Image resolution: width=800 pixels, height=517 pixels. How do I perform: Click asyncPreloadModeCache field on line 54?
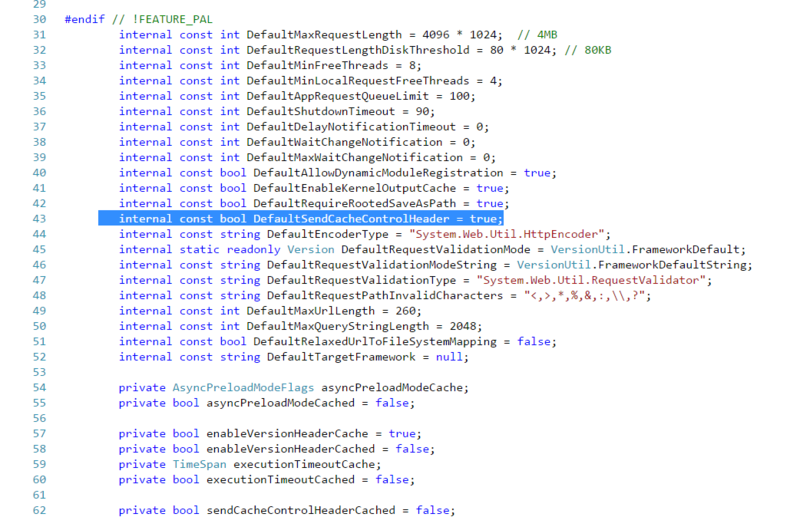(392, 387)
